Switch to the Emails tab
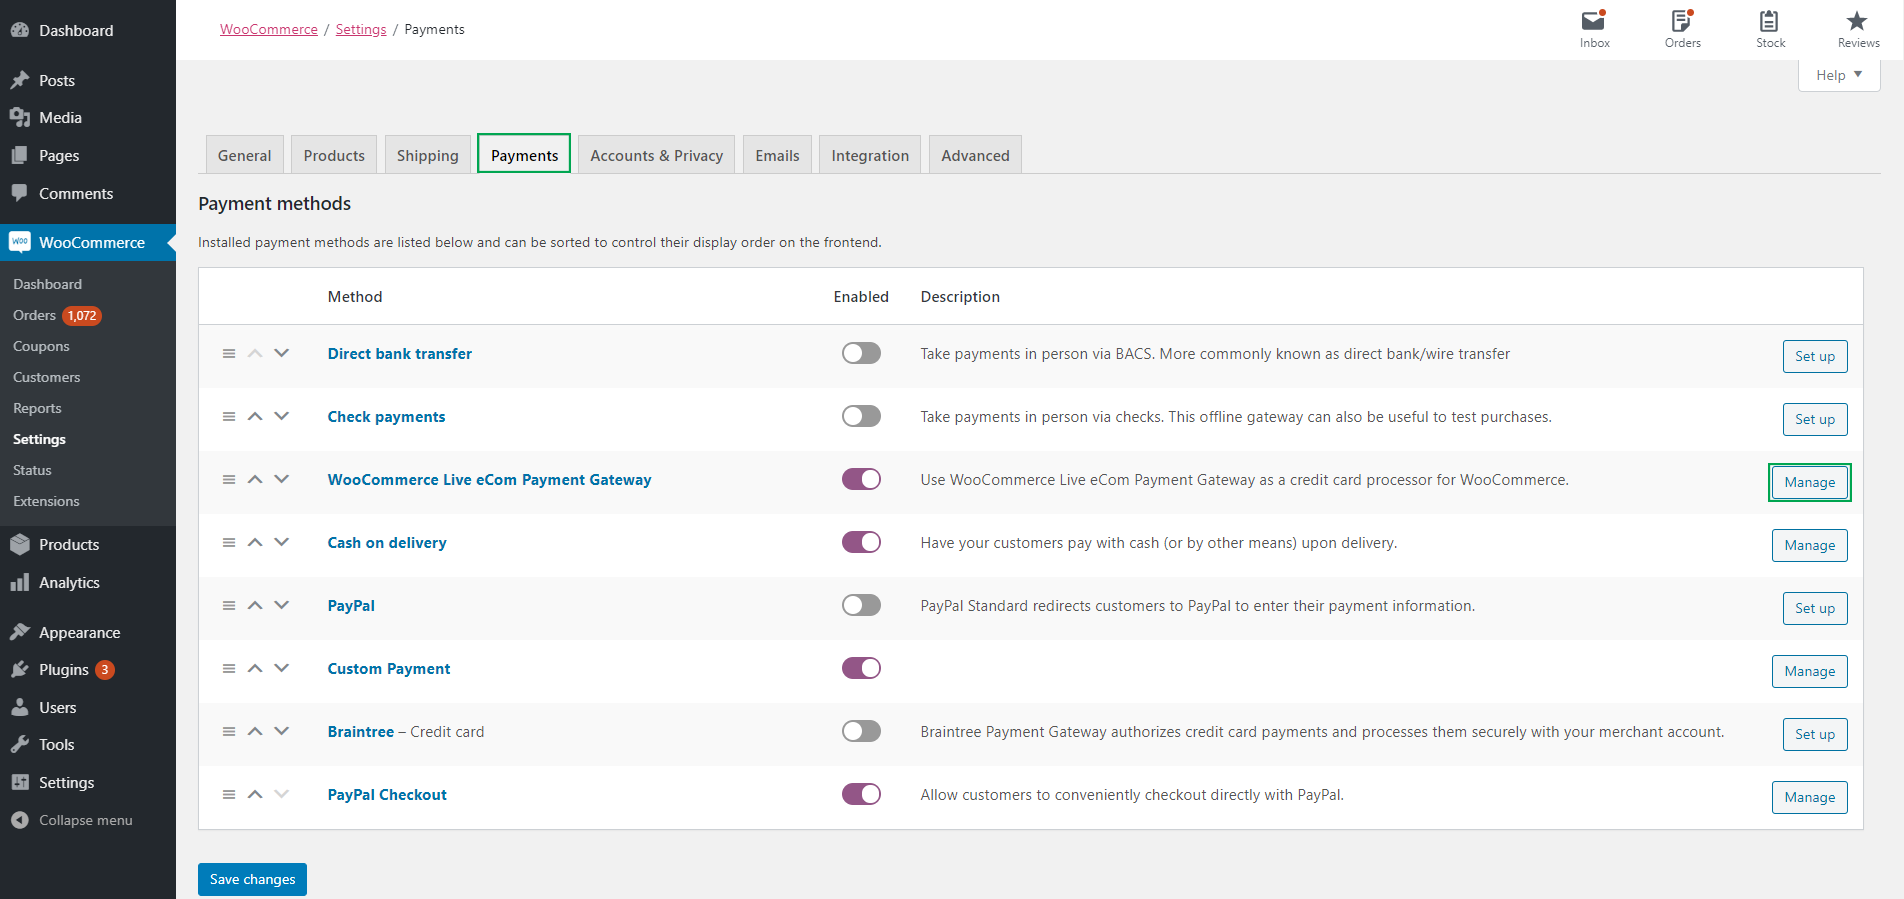 (x=777, y=155)
